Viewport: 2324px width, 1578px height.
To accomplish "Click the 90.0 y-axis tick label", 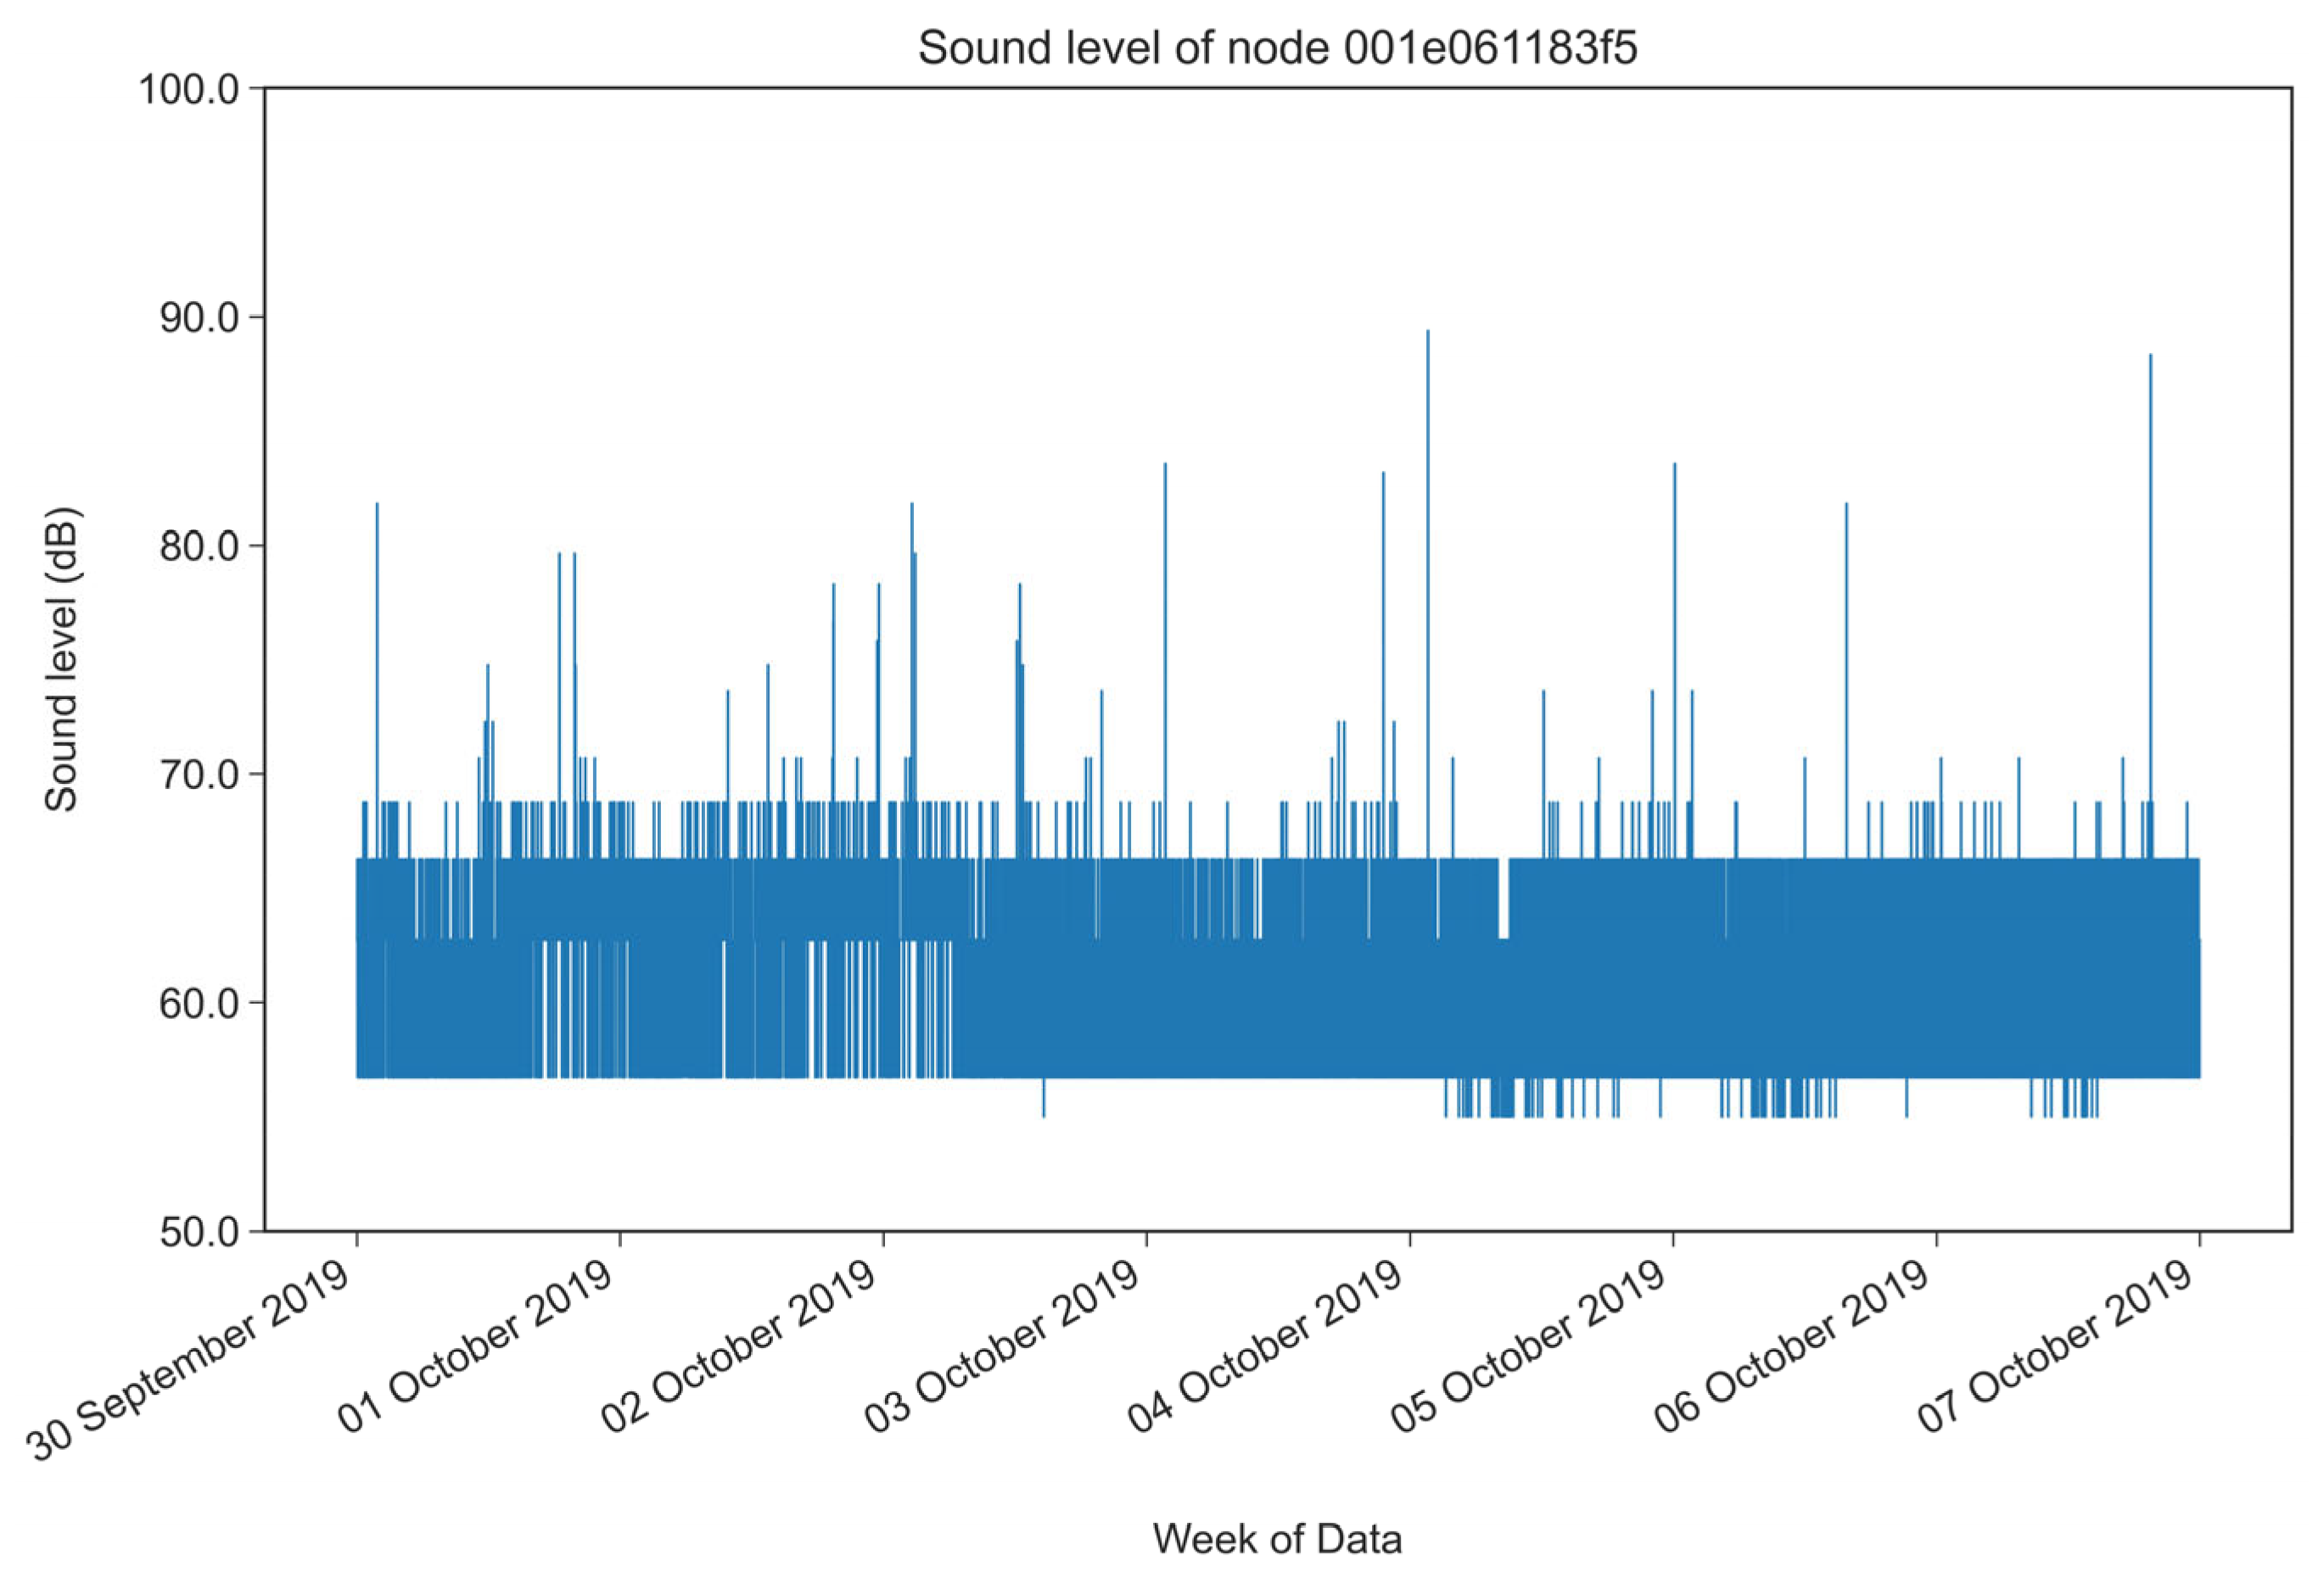I will [199, 318].
